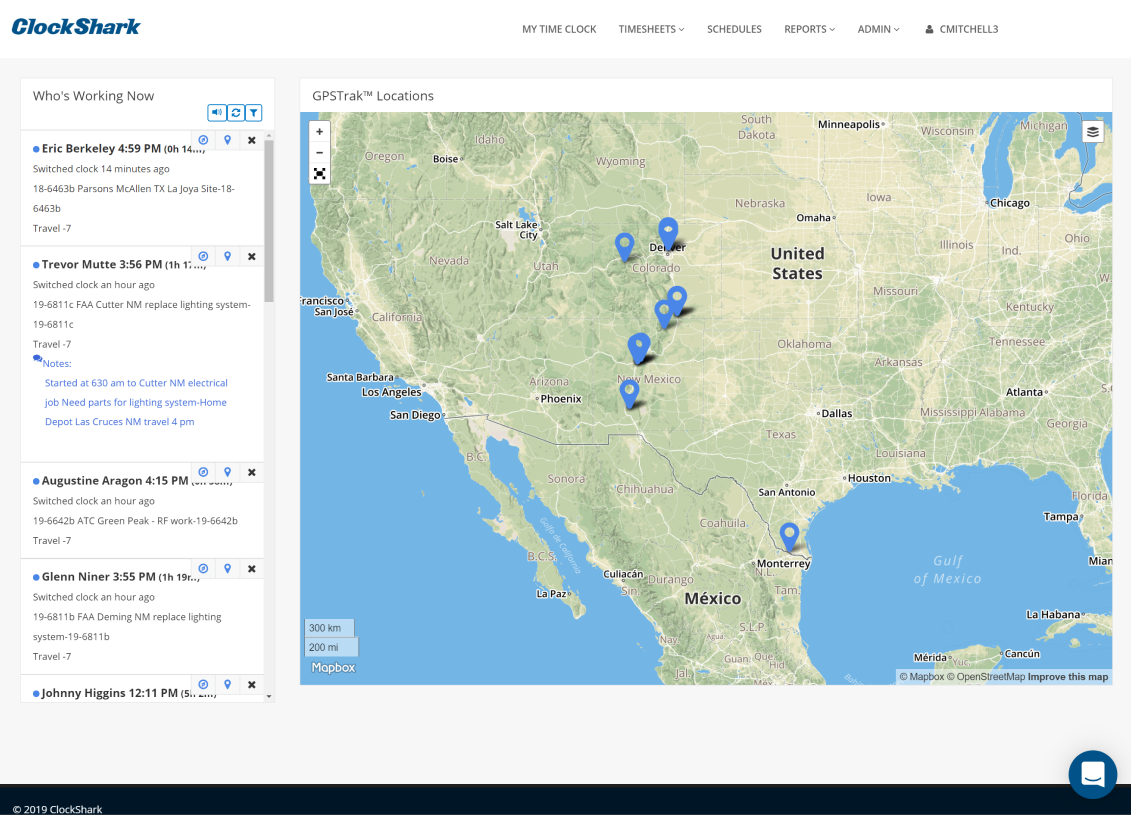This screenshot has width=1131, height=815.
Task: Zoom in on the GPSTrak map
Action: pos(320,132)
